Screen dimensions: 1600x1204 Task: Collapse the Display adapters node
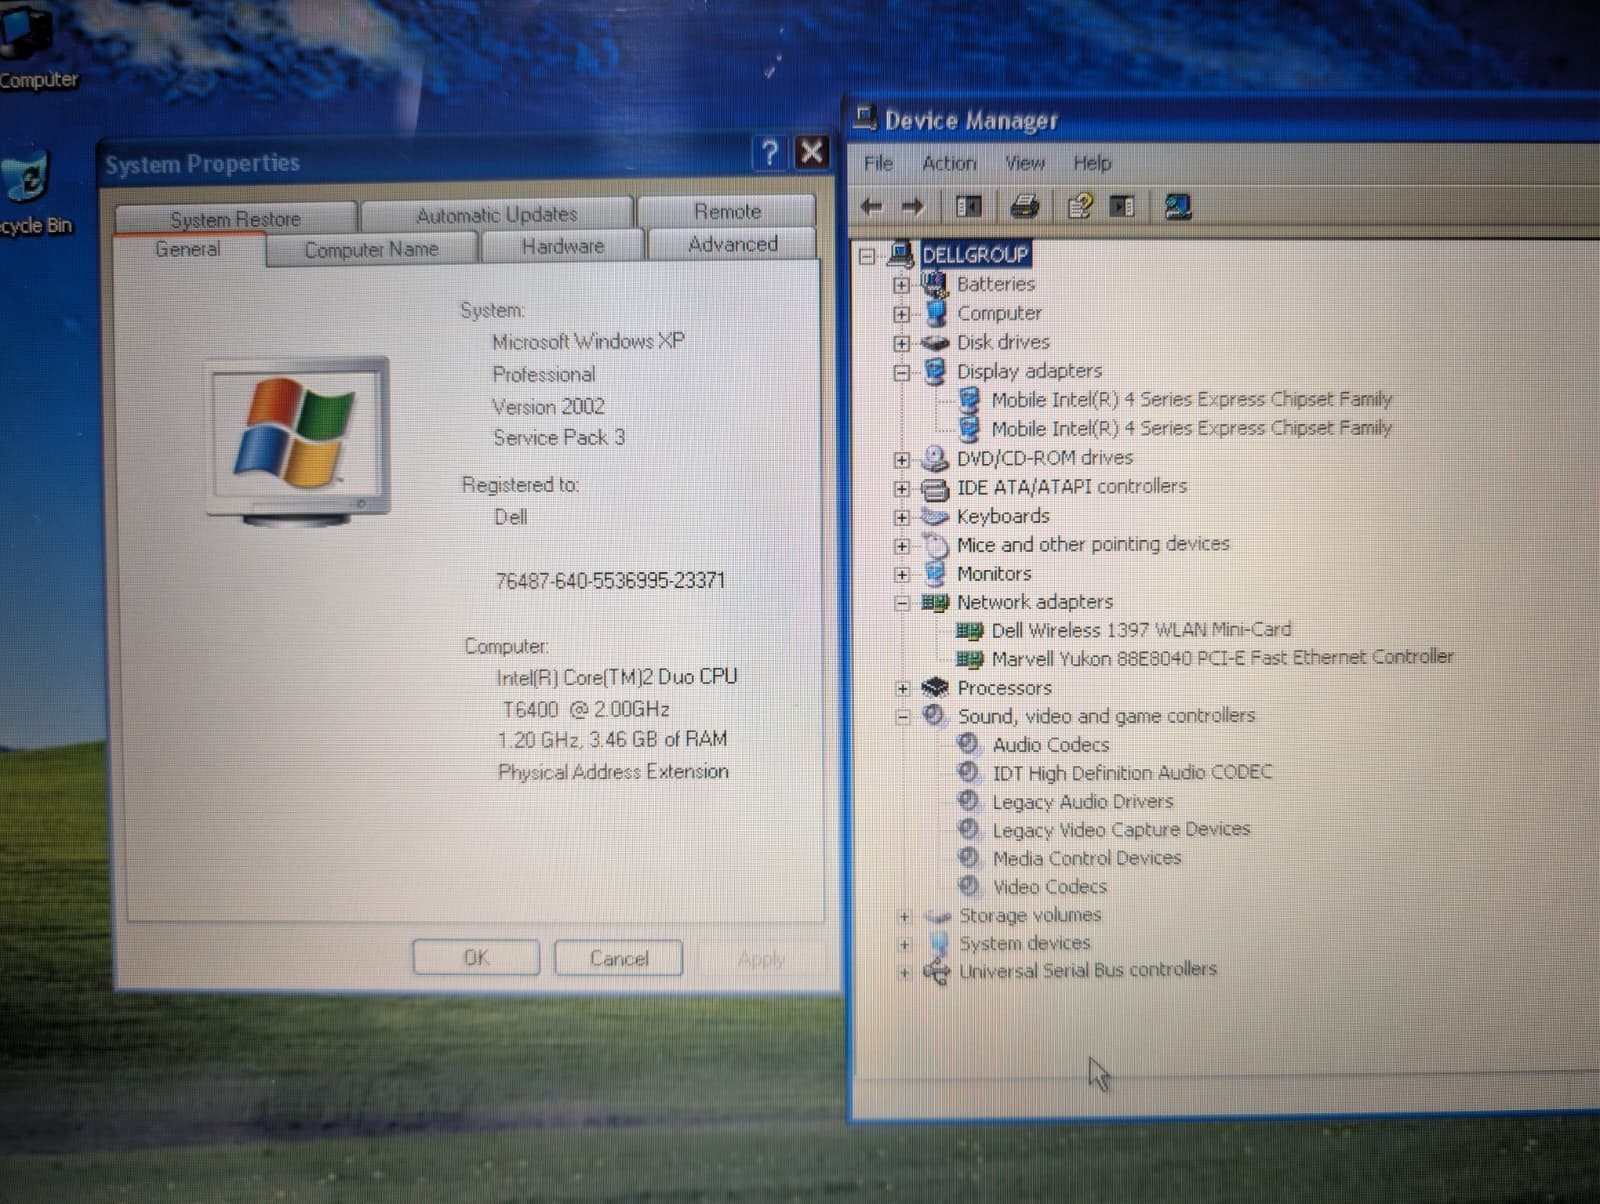point(901,373)
